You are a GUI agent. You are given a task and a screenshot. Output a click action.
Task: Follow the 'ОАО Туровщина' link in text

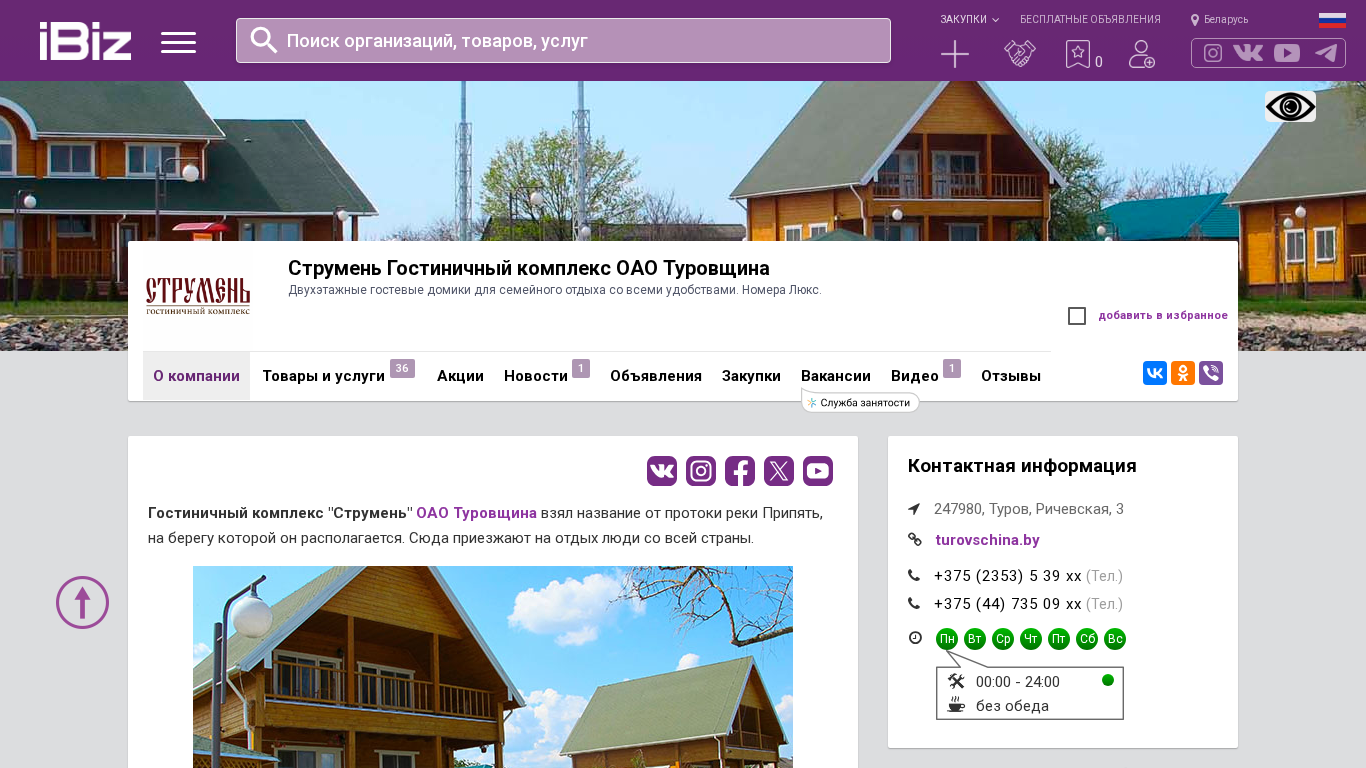tap(476, 513)
